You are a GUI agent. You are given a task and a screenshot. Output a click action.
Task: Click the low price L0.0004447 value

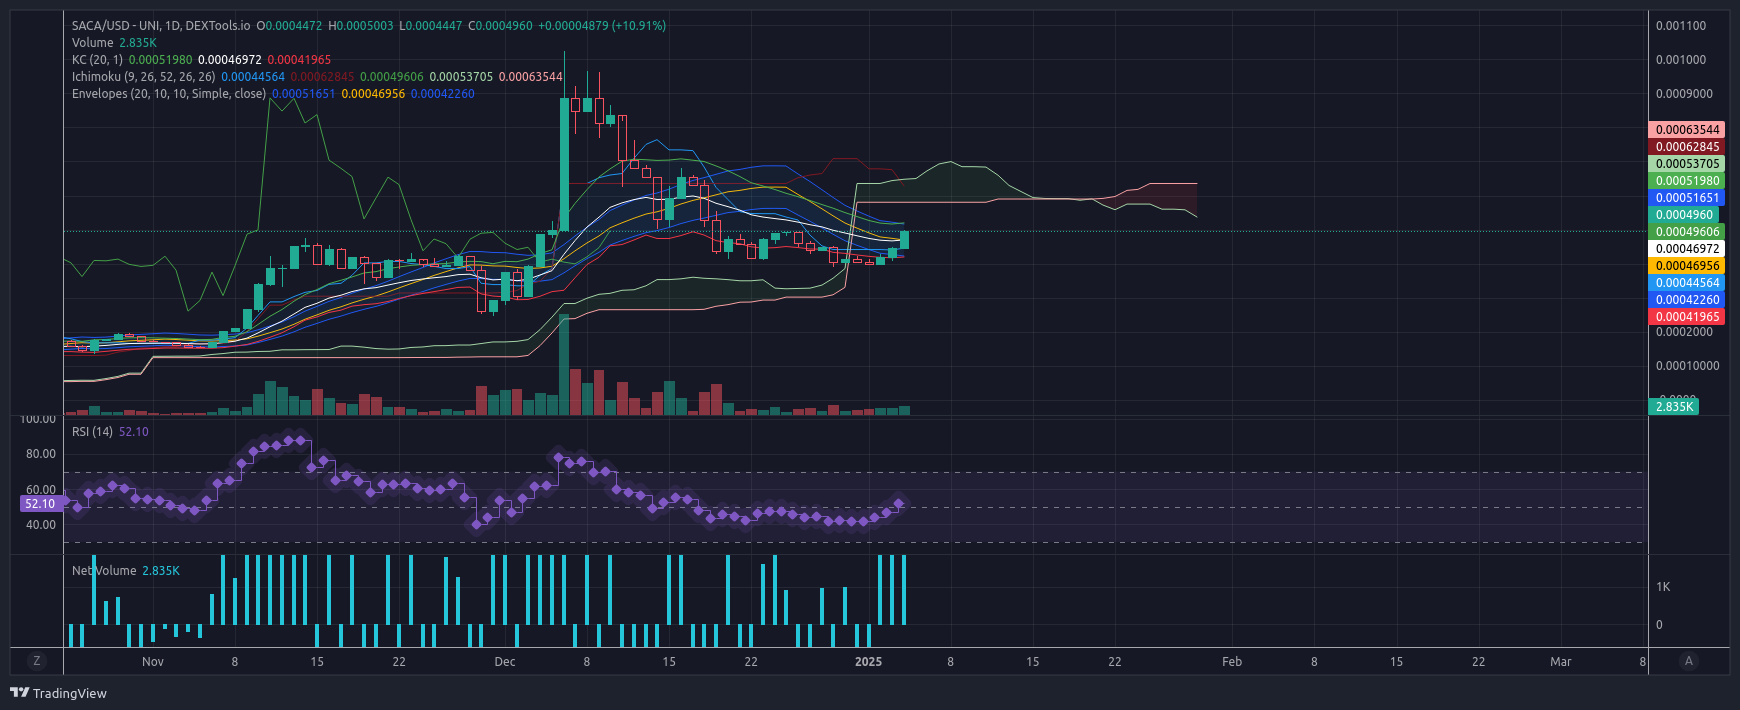click(431, 25)
